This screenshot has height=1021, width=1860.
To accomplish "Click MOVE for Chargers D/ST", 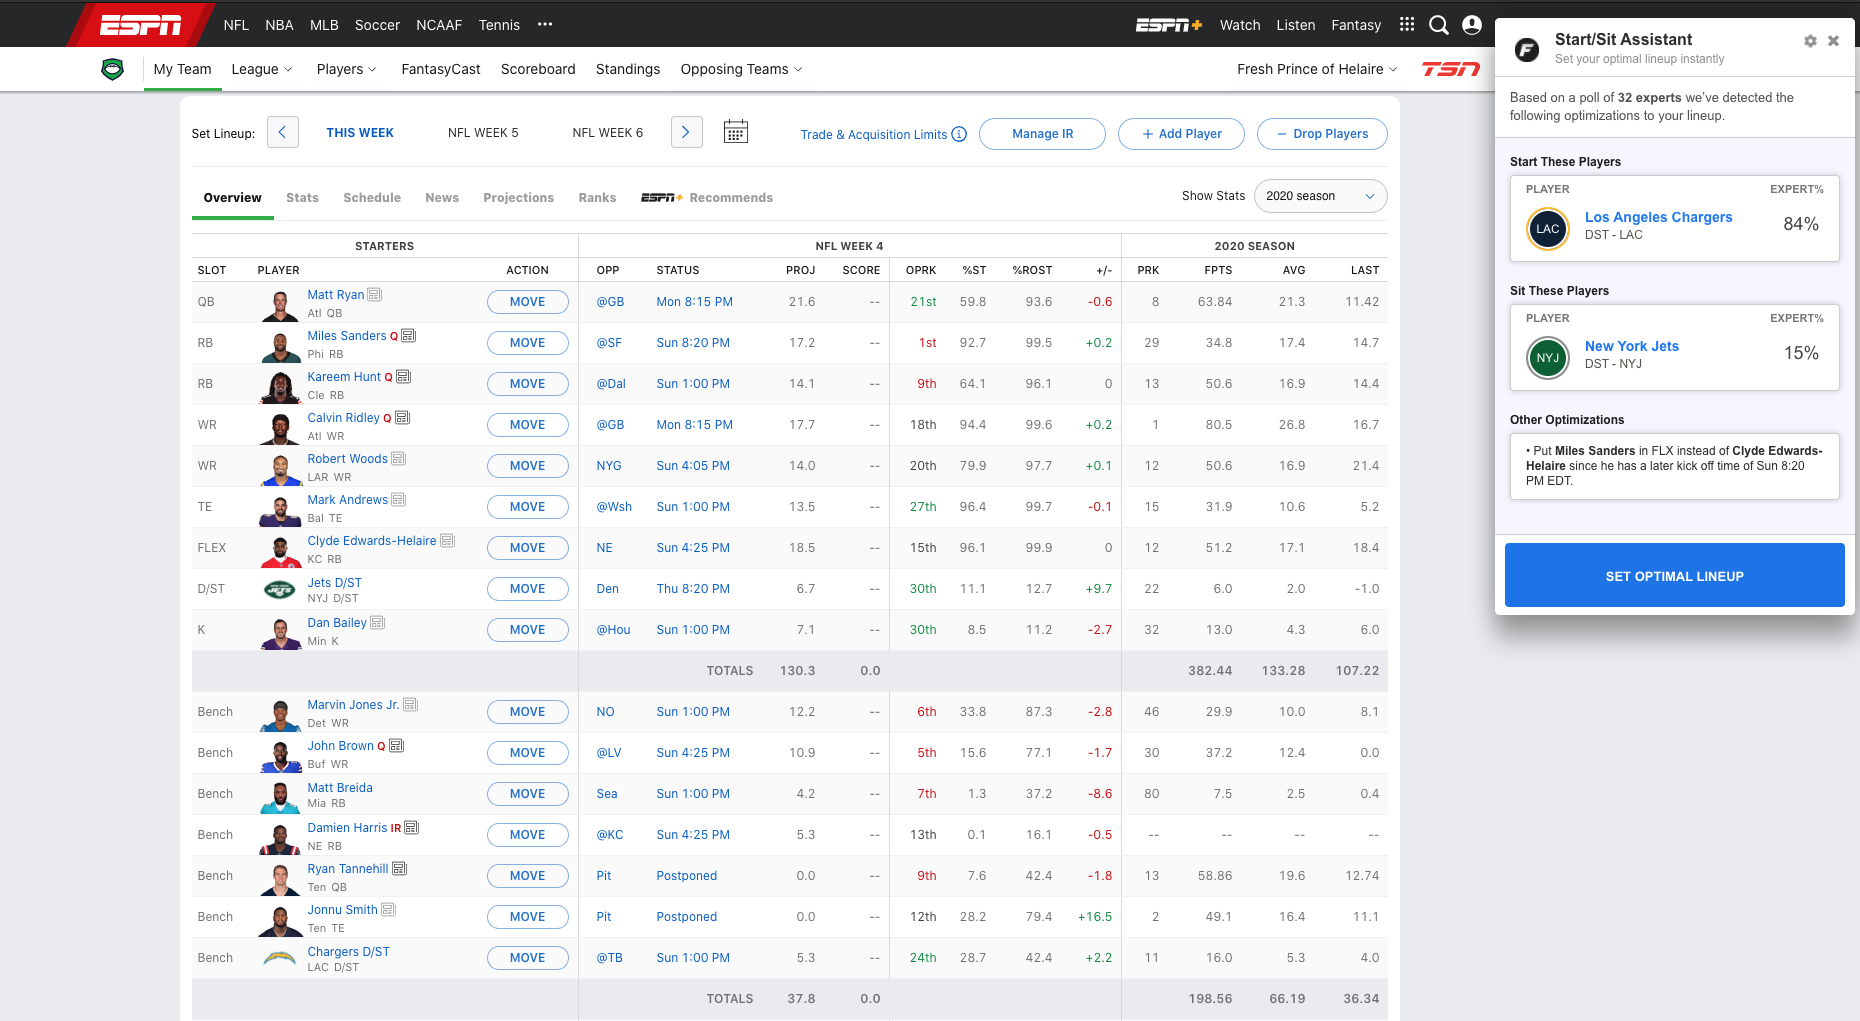I will coord(527,958).
